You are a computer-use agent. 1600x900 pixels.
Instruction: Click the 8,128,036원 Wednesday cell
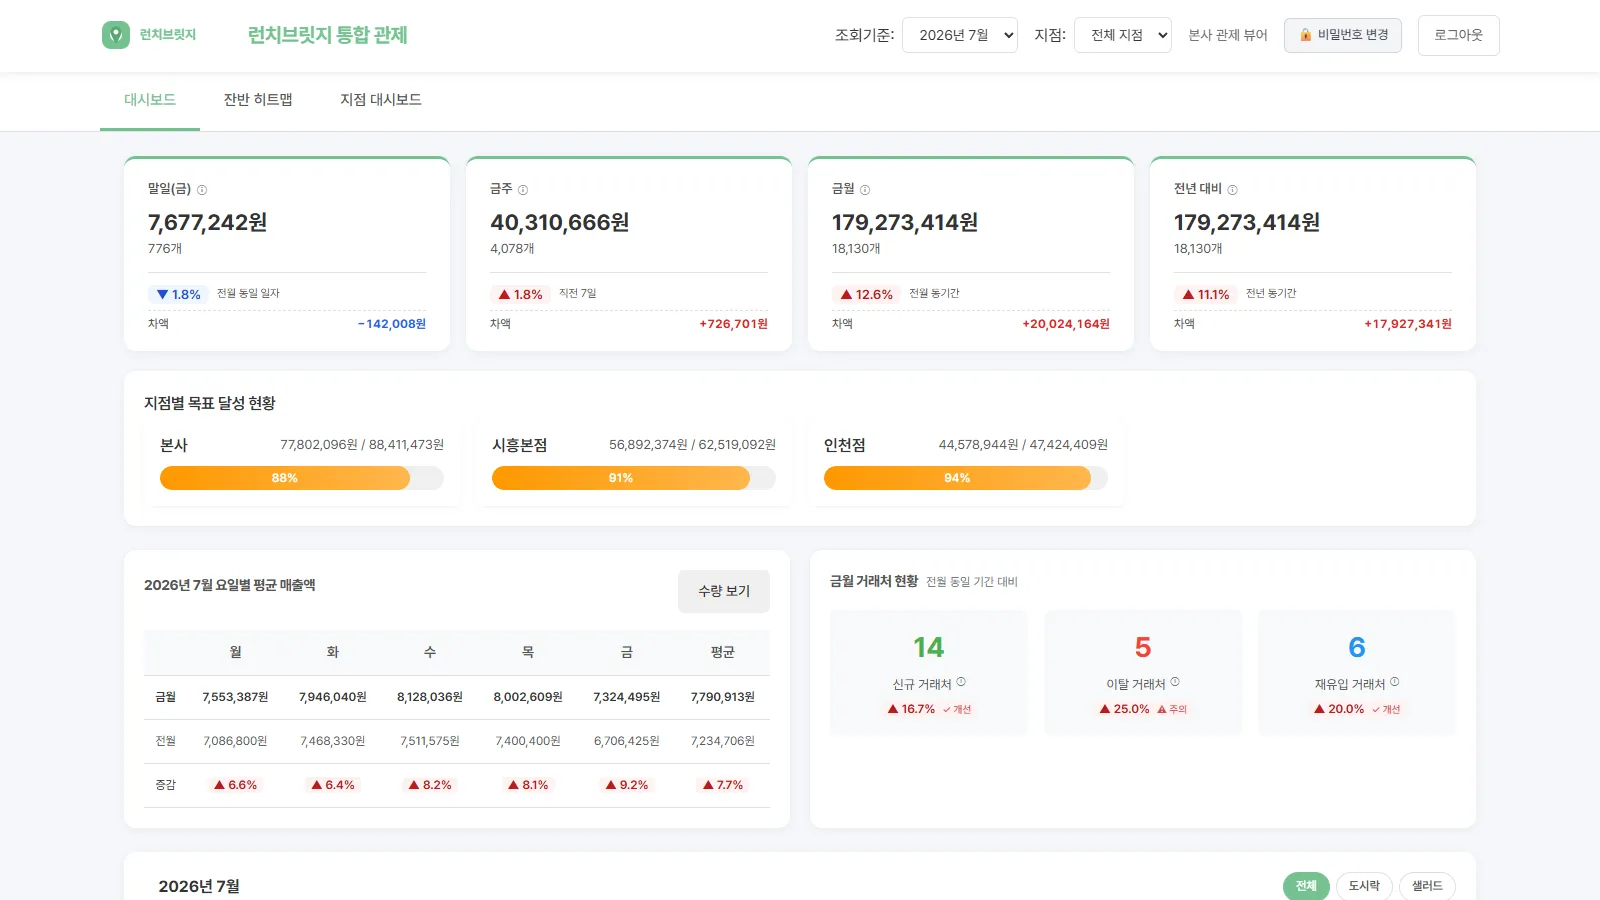[x=430, y=697]
